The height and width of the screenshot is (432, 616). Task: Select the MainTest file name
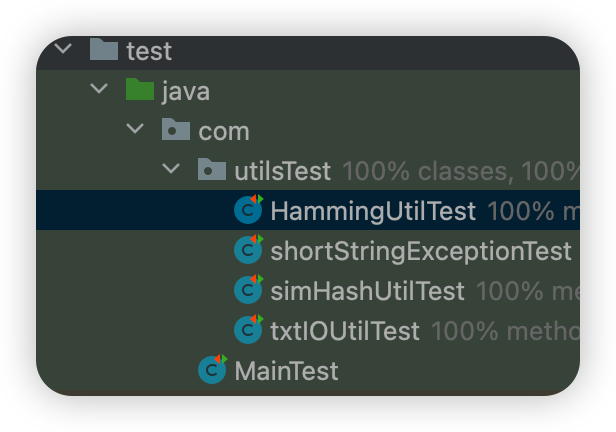point(286,371)
